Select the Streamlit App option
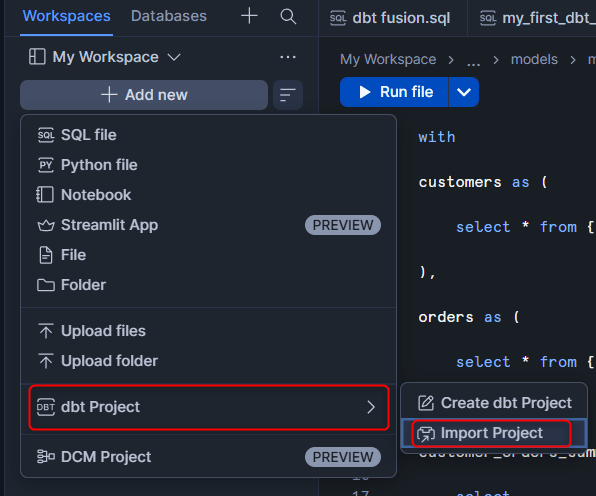Screen dimensions: 596x496 point(208,225)
